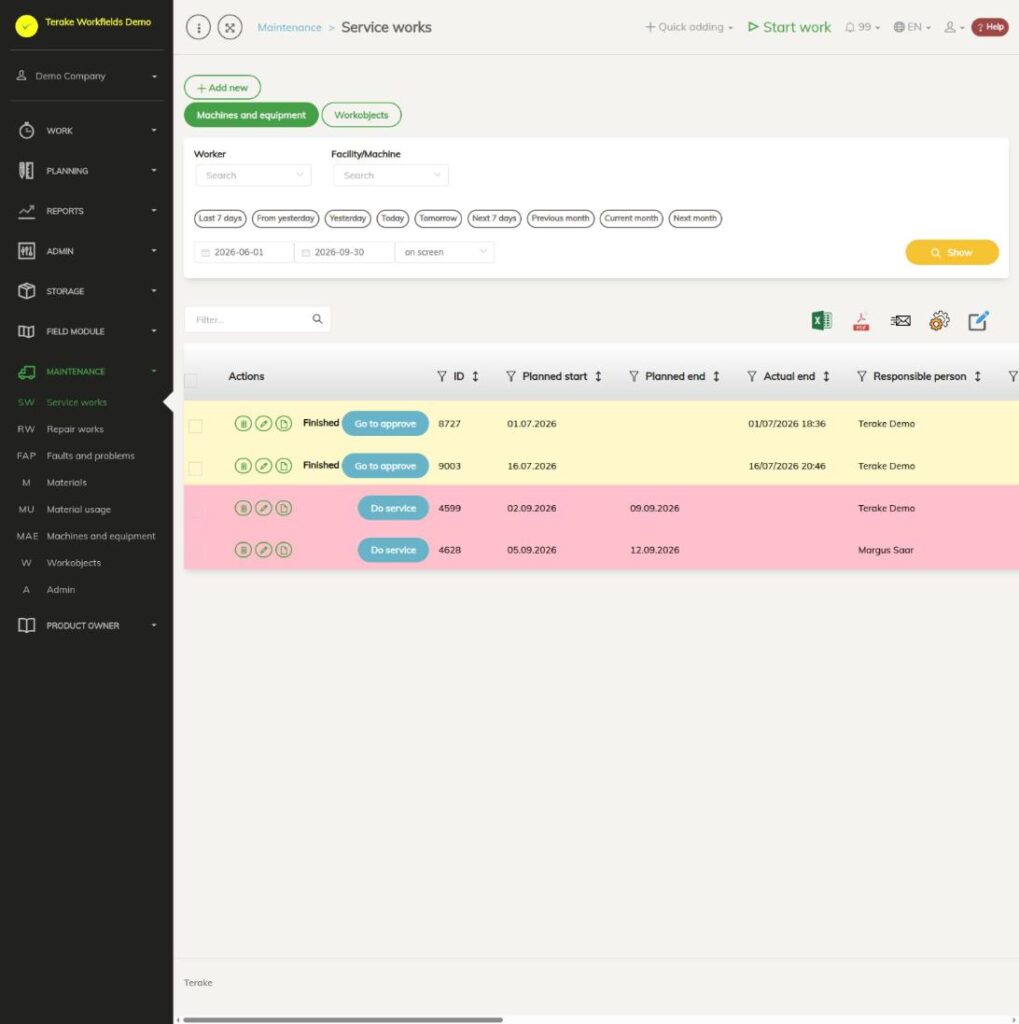Focus the Filter text field

(x=257, y=319)
